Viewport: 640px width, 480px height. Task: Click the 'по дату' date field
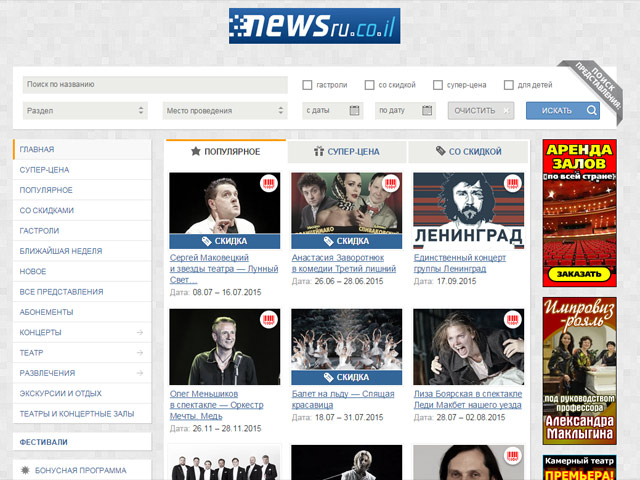coord(405,111)
